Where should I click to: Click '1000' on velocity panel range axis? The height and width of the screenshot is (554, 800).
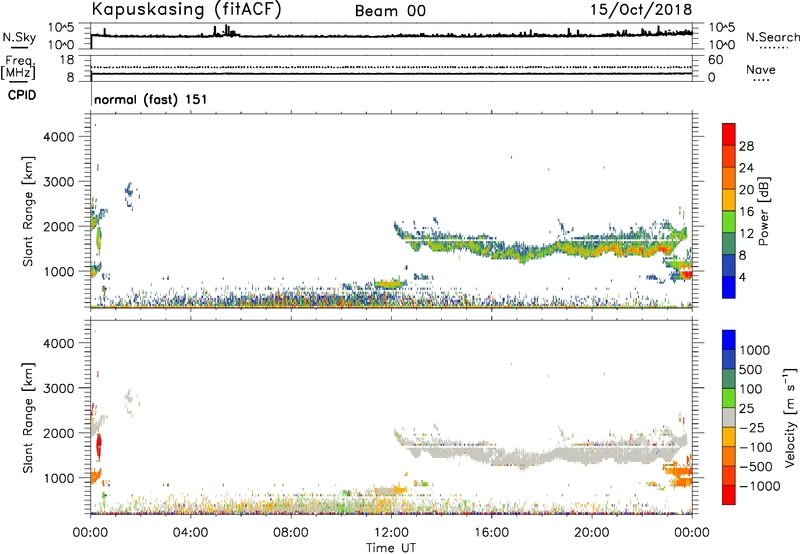[59, 478]
